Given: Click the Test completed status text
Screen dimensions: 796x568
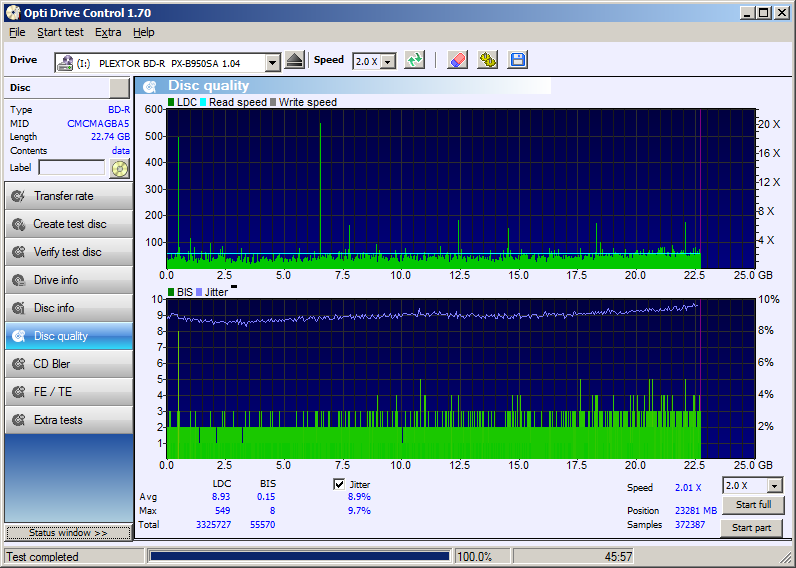Looking at the screenshot, I should 42,557.
